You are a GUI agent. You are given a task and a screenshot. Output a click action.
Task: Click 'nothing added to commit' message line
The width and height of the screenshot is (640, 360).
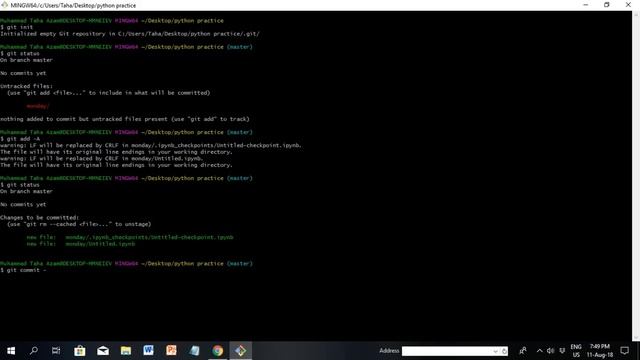coord(125,119)
